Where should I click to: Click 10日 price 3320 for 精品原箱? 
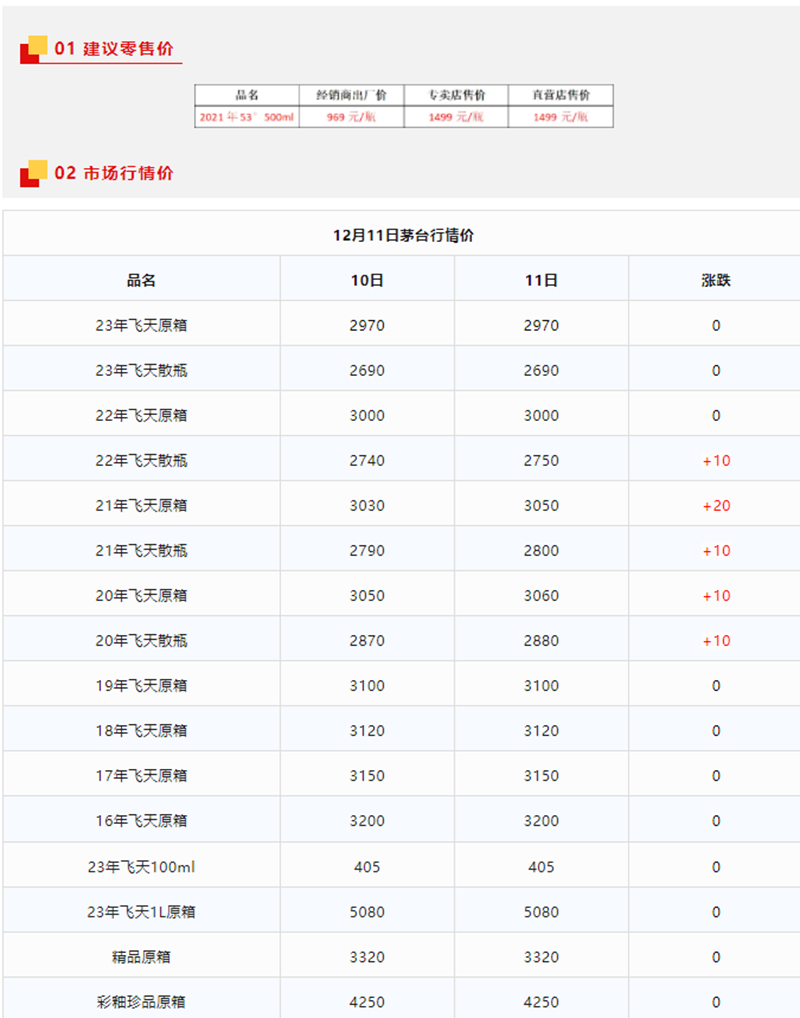367,957
